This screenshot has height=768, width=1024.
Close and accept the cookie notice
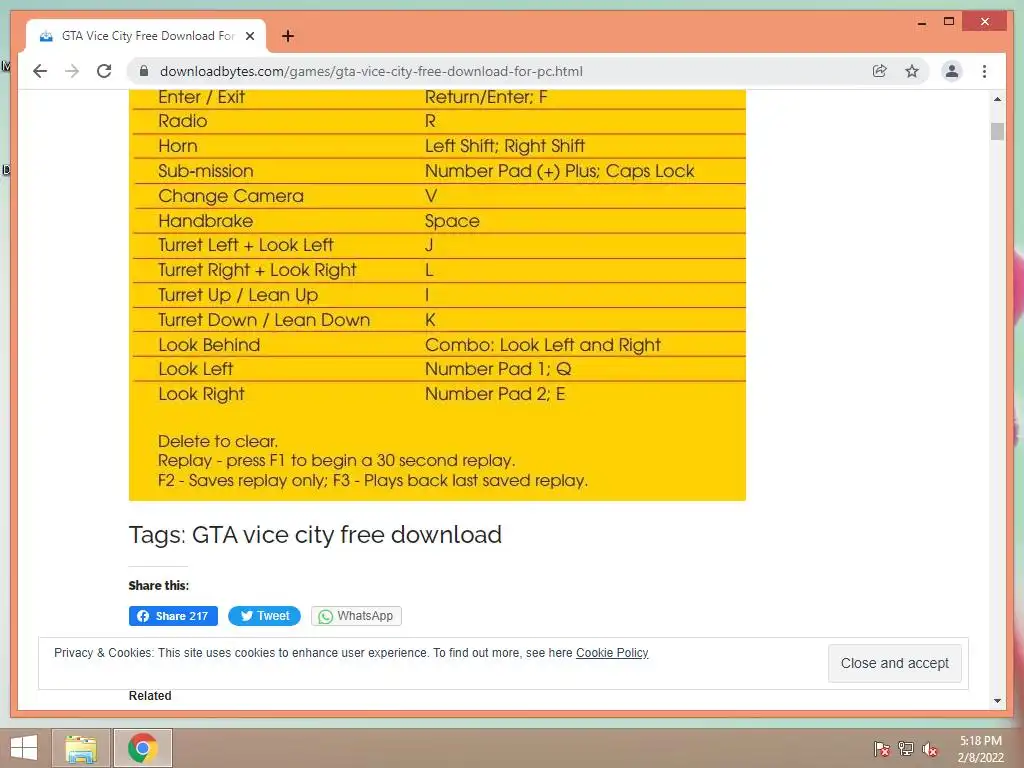tap(895, 663)
